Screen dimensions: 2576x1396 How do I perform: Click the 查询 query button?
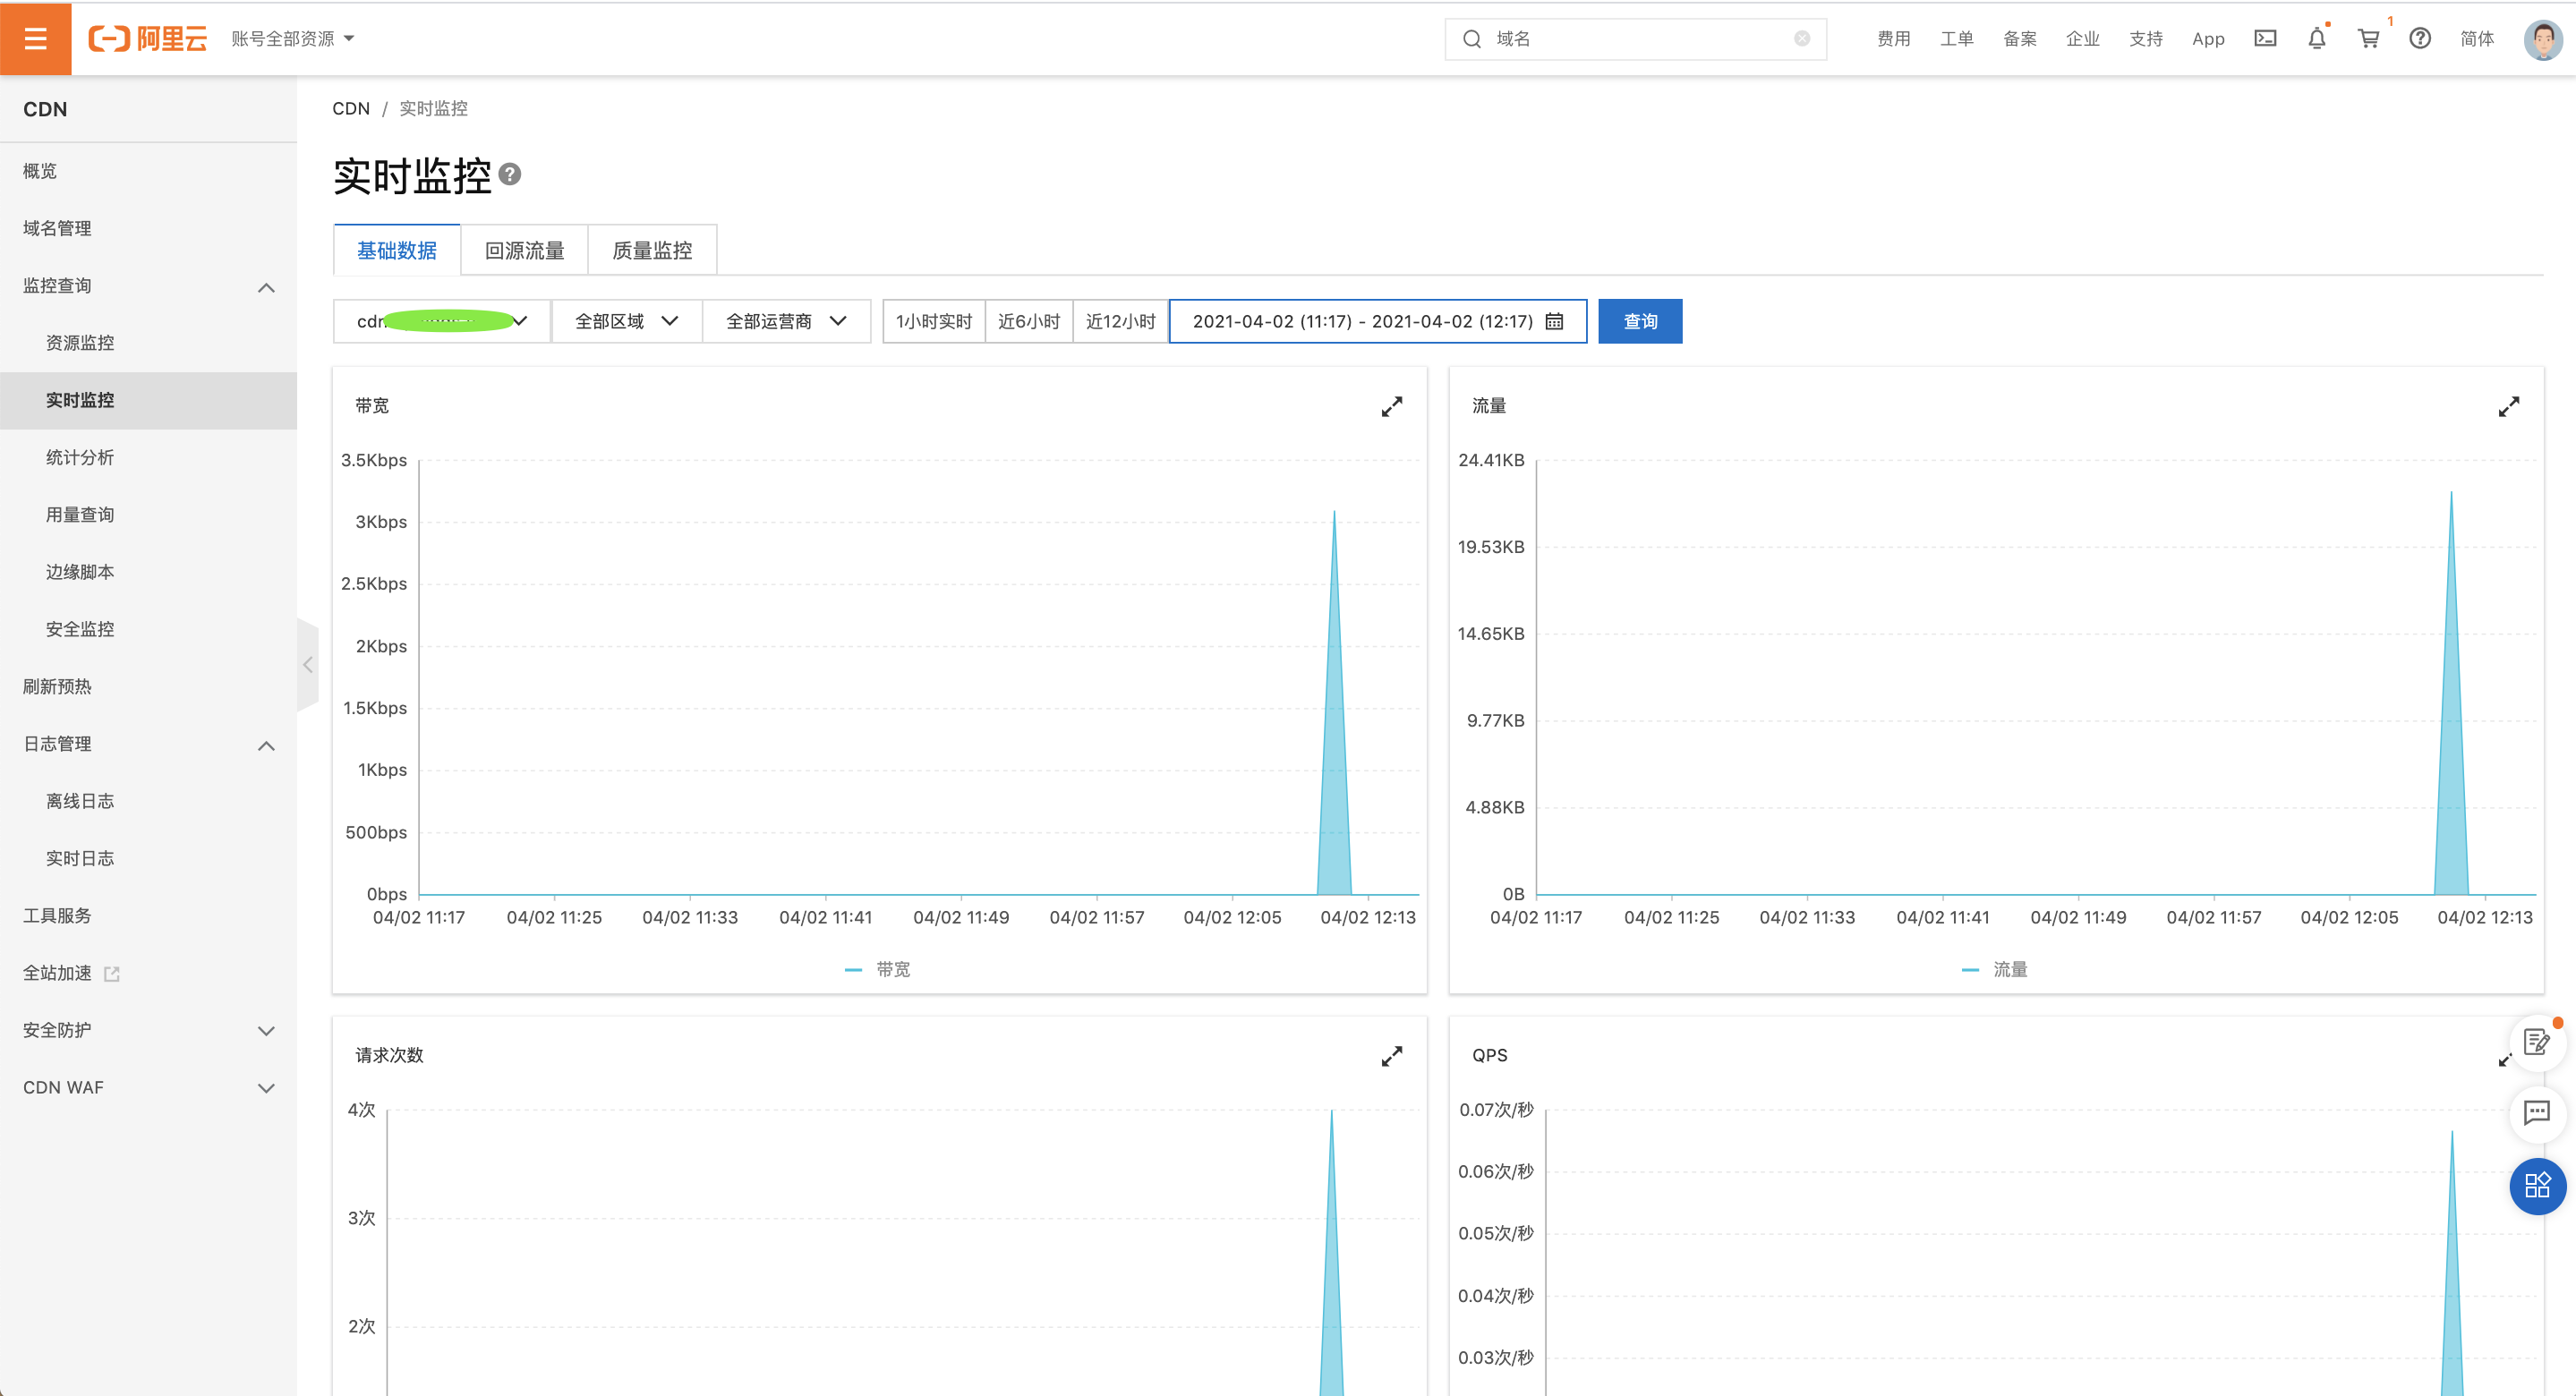(x=1639, y=321)
